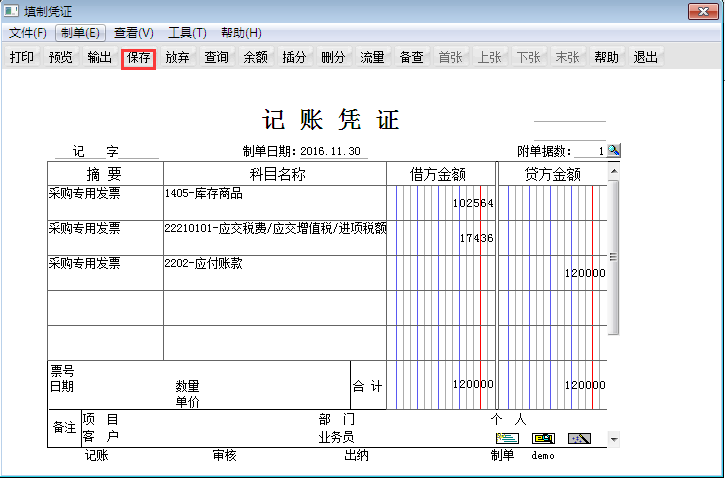The image size is (725, 479).
Task: Click the magnifier icon beside 附单据数
Action: coord(614,150)
